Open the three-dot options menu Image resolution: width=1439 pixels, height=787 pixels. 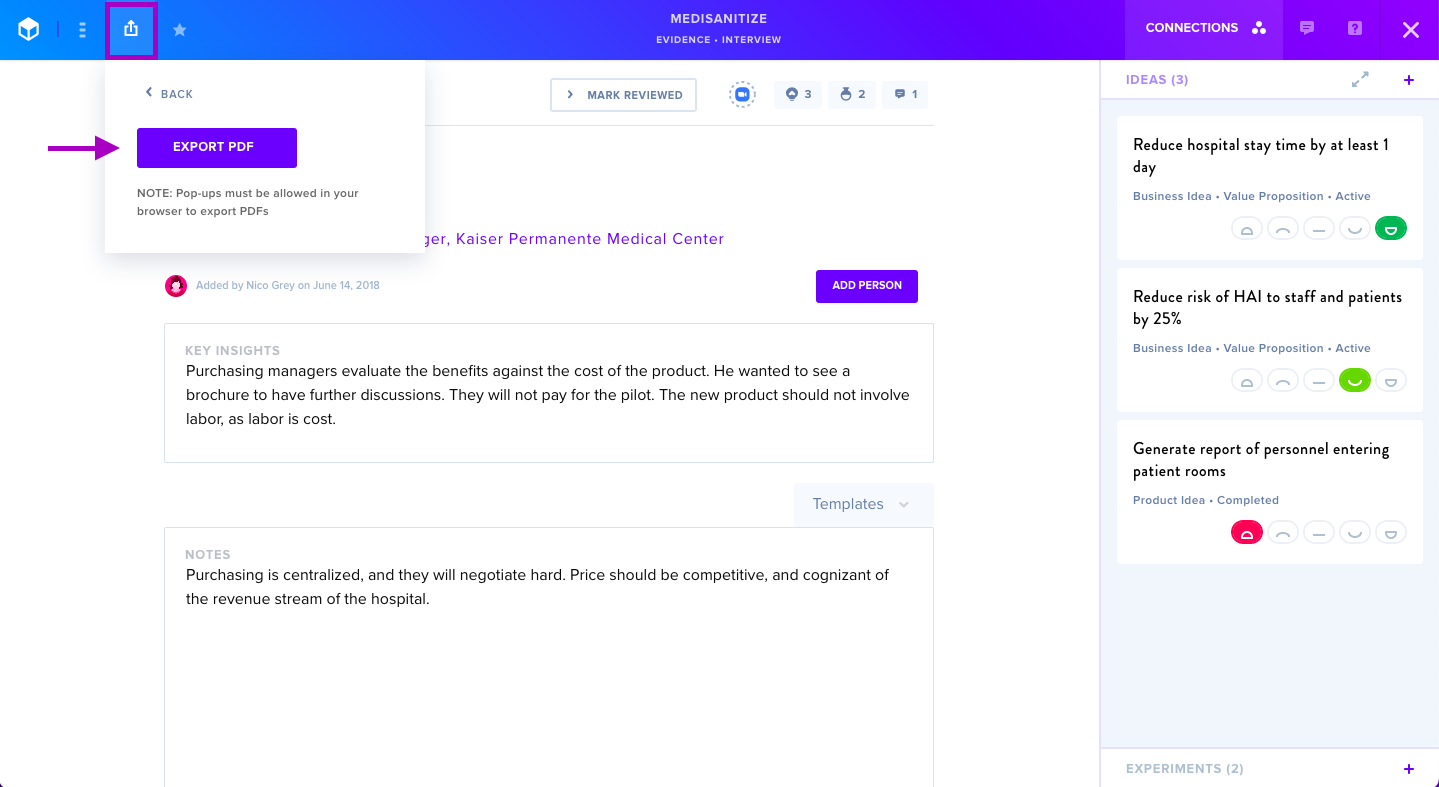[x=82, y=30]
